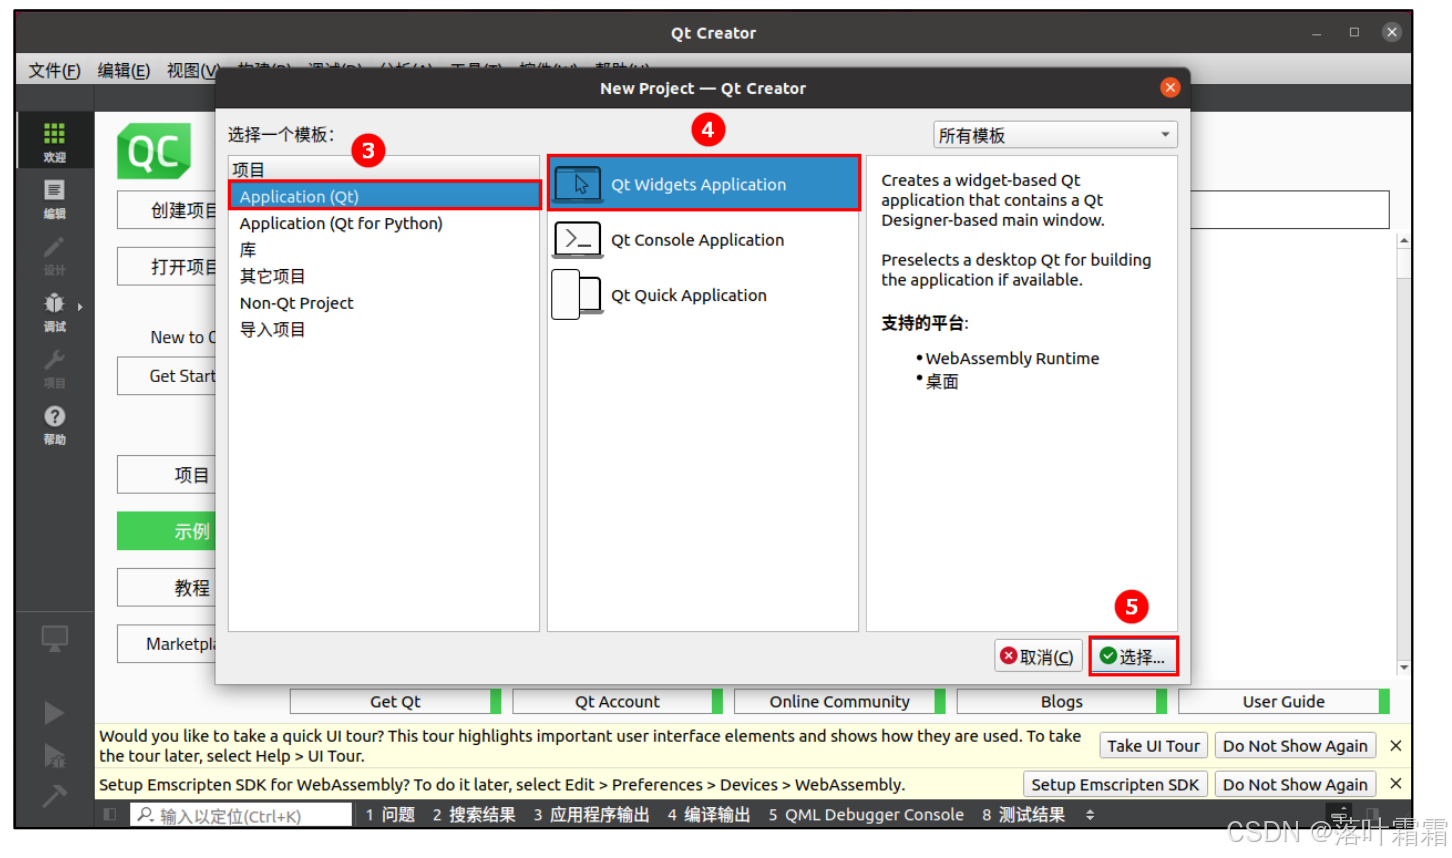Click the Build hammer icon
The image size is (1452, 858).
click(x=54, y=796)
